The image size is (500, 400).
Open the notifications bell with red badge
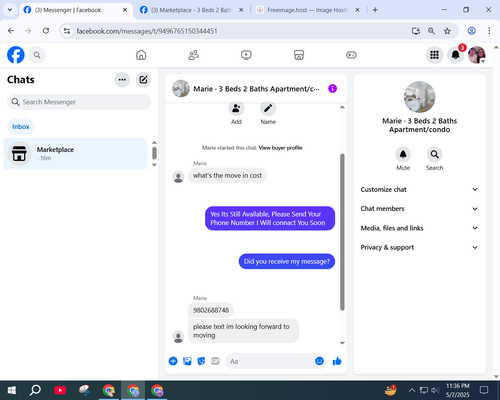pyautogui.click(x=456, y=55)
